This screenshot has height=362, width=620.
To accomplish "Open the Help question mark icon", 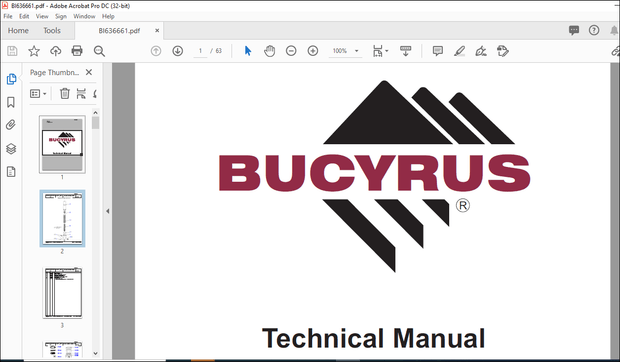I will [594, 30].
